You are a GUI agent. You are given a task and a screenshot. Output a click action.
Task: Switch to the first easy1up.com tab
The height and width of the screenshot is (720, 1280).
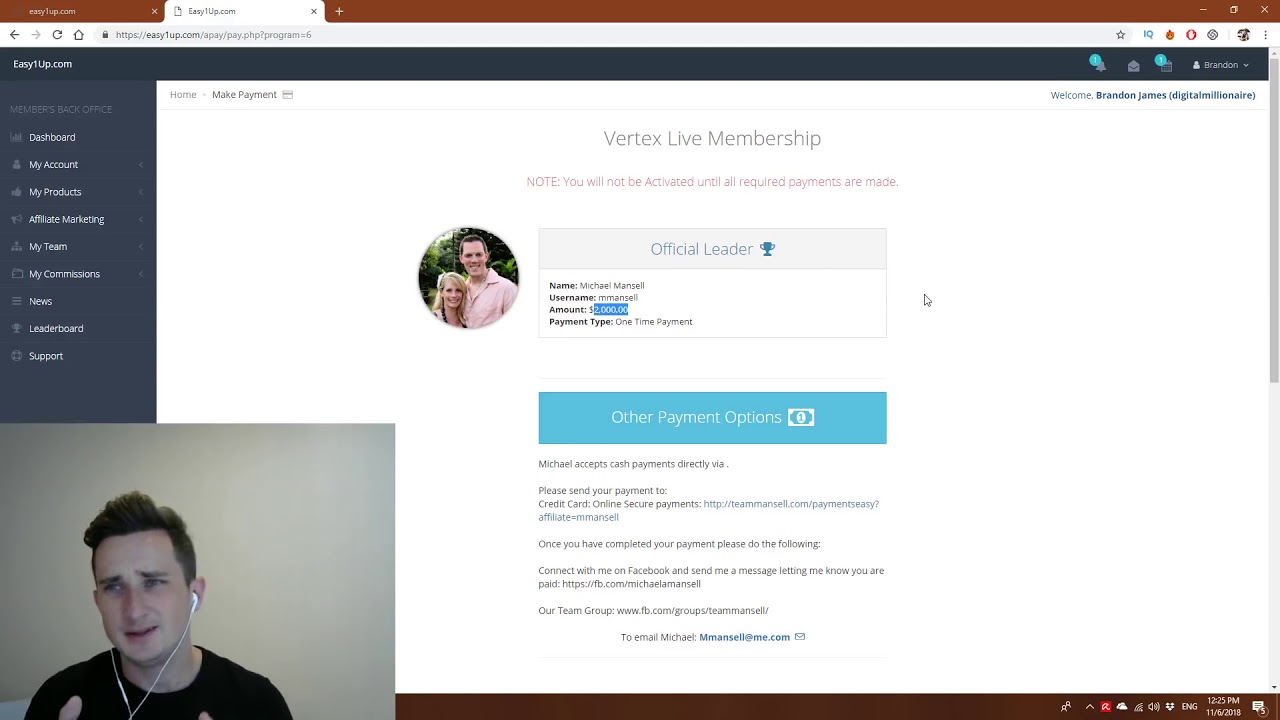(80, 11)
